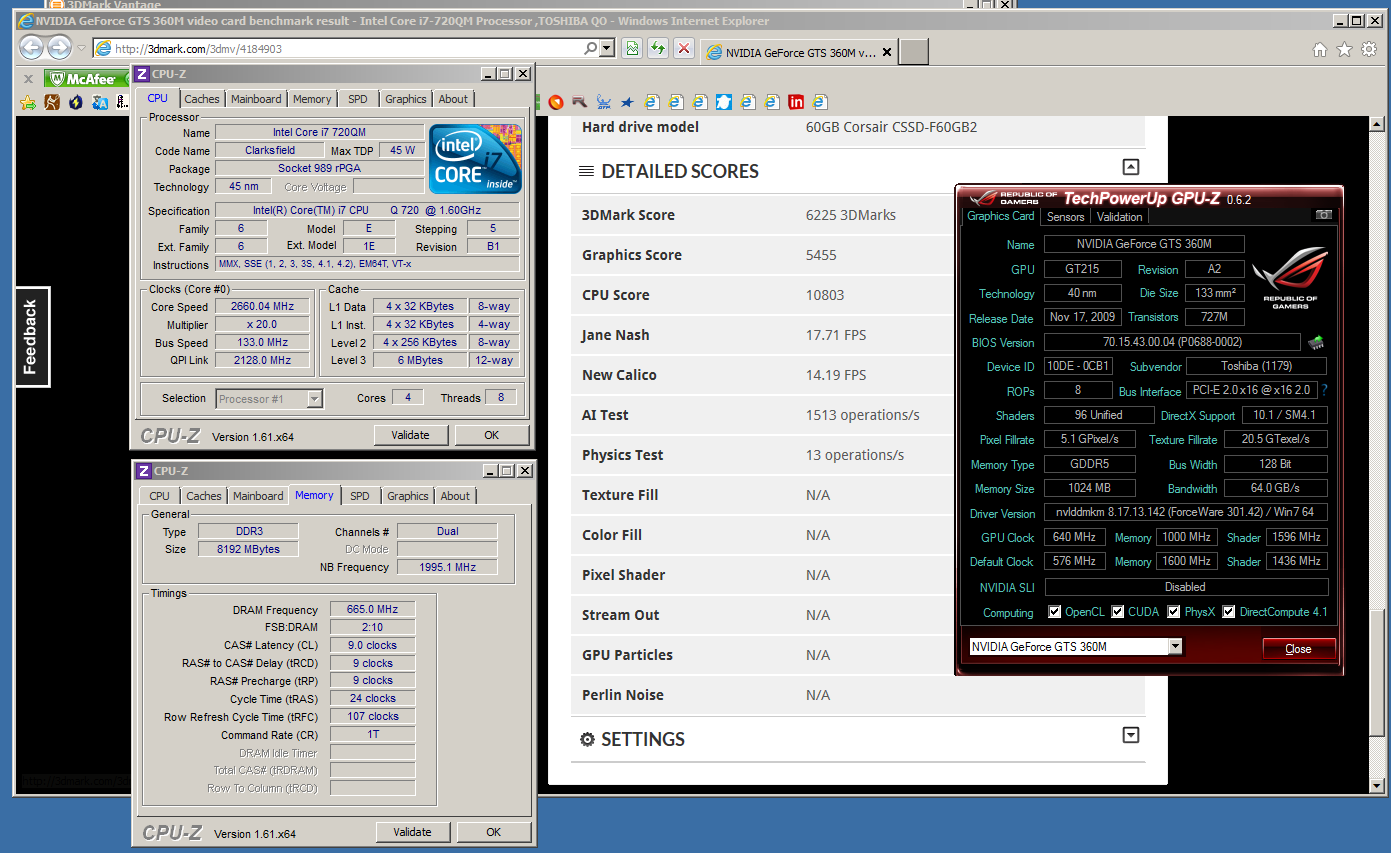The image size is (1391, 853).
Task: Open Processor #1 selection dropdown
Action: click(314, 399)
